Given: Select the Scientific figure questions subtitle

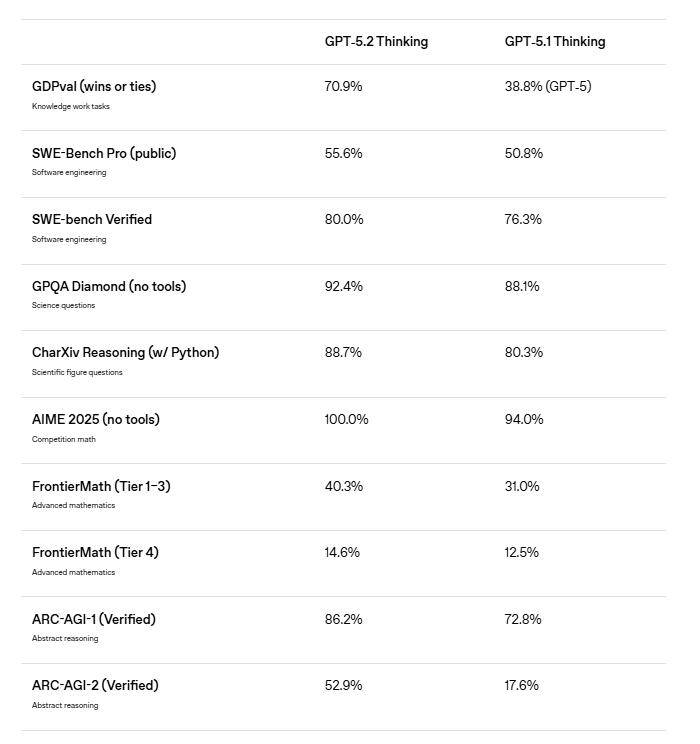Looking at the screenshot, I should [77, 373].
